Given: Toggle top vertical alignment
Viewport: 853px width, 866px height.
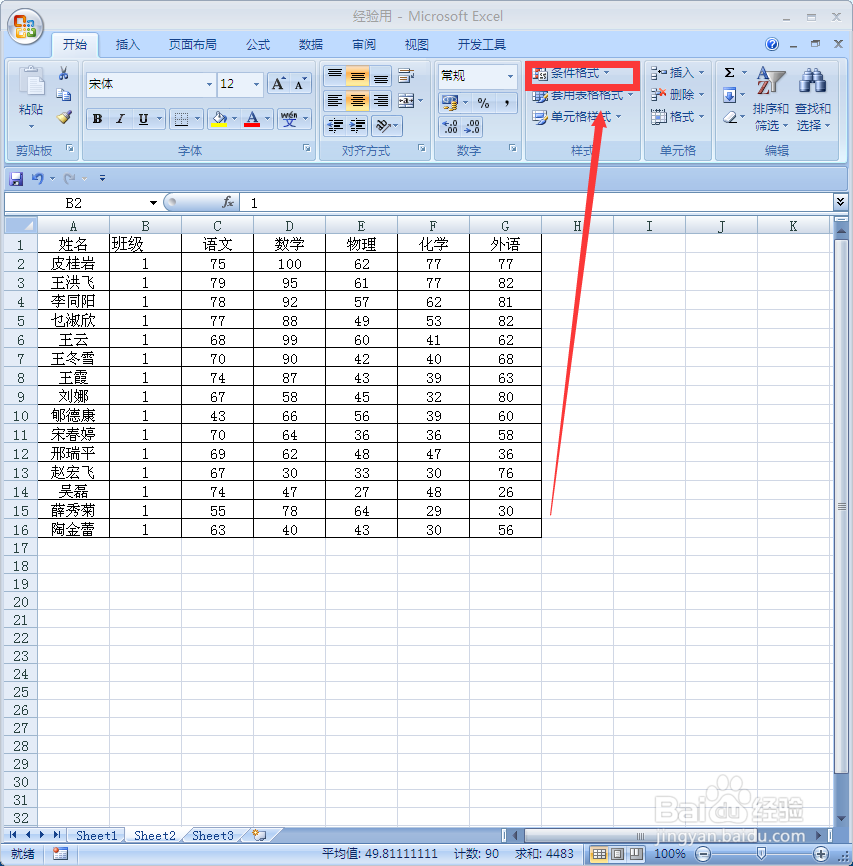Looking at the screenshot, I should (x=334, y=76).
